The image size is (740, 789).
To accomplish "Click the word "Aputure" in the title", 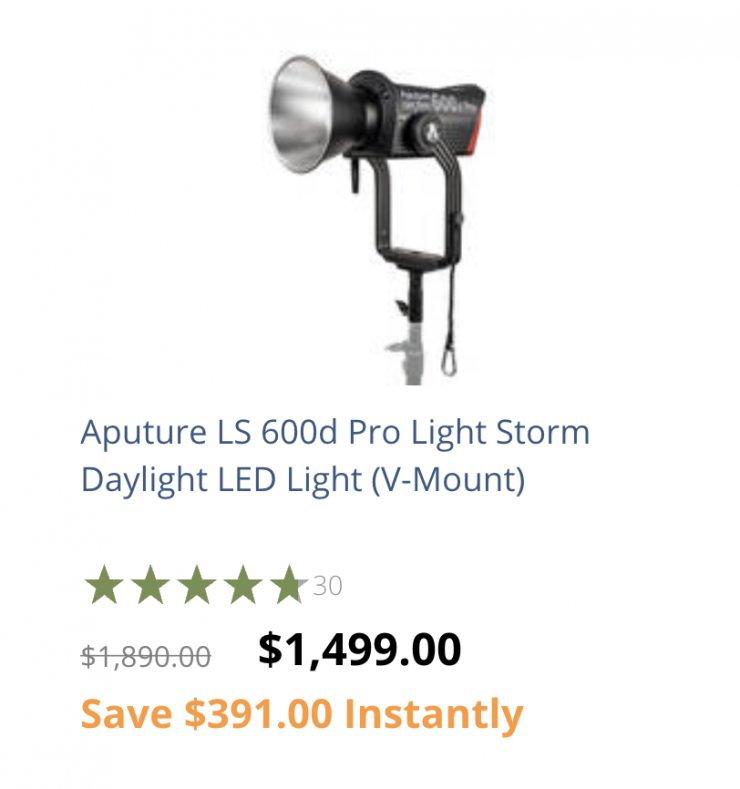I will pos(143,433).
